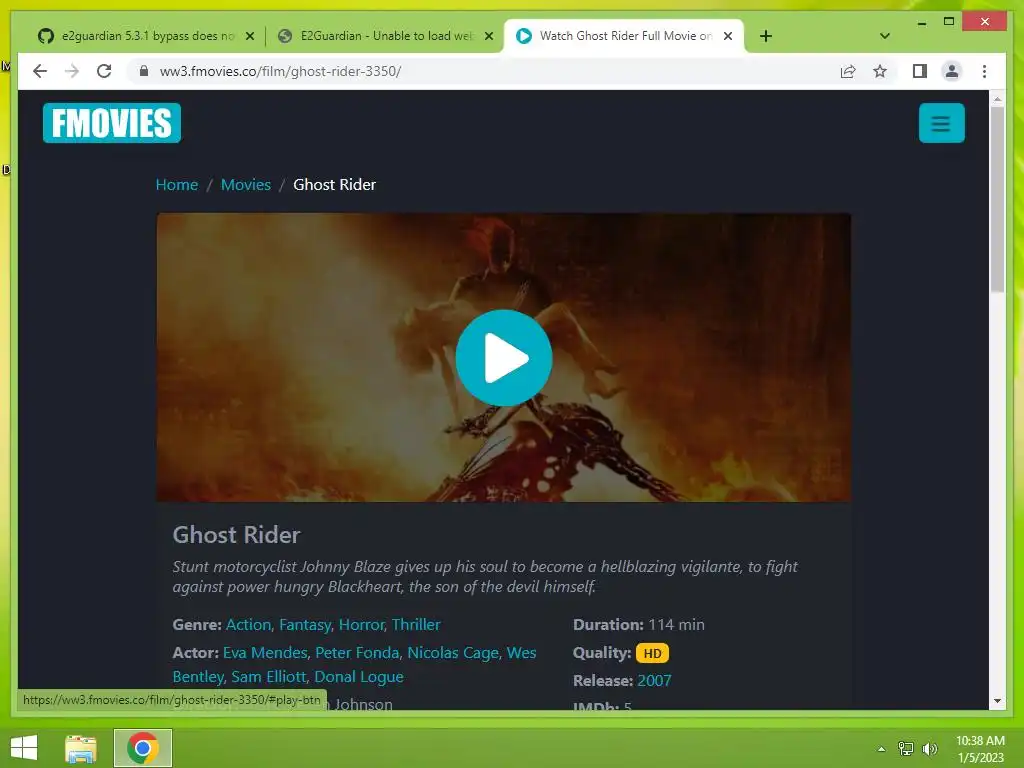
Task: Reload the current page
Action: [x=104, y=71]
